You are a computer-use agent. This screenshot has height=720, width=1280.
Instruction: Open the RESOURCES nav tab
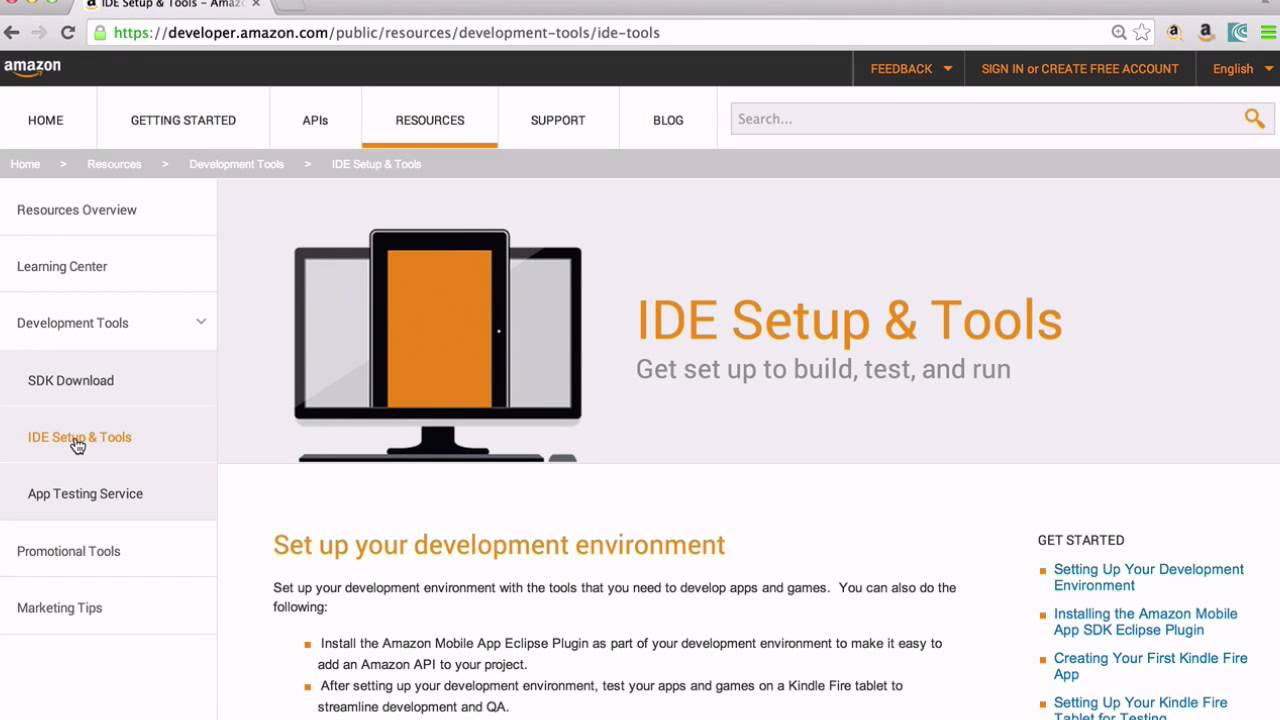(x=430, y=120)
